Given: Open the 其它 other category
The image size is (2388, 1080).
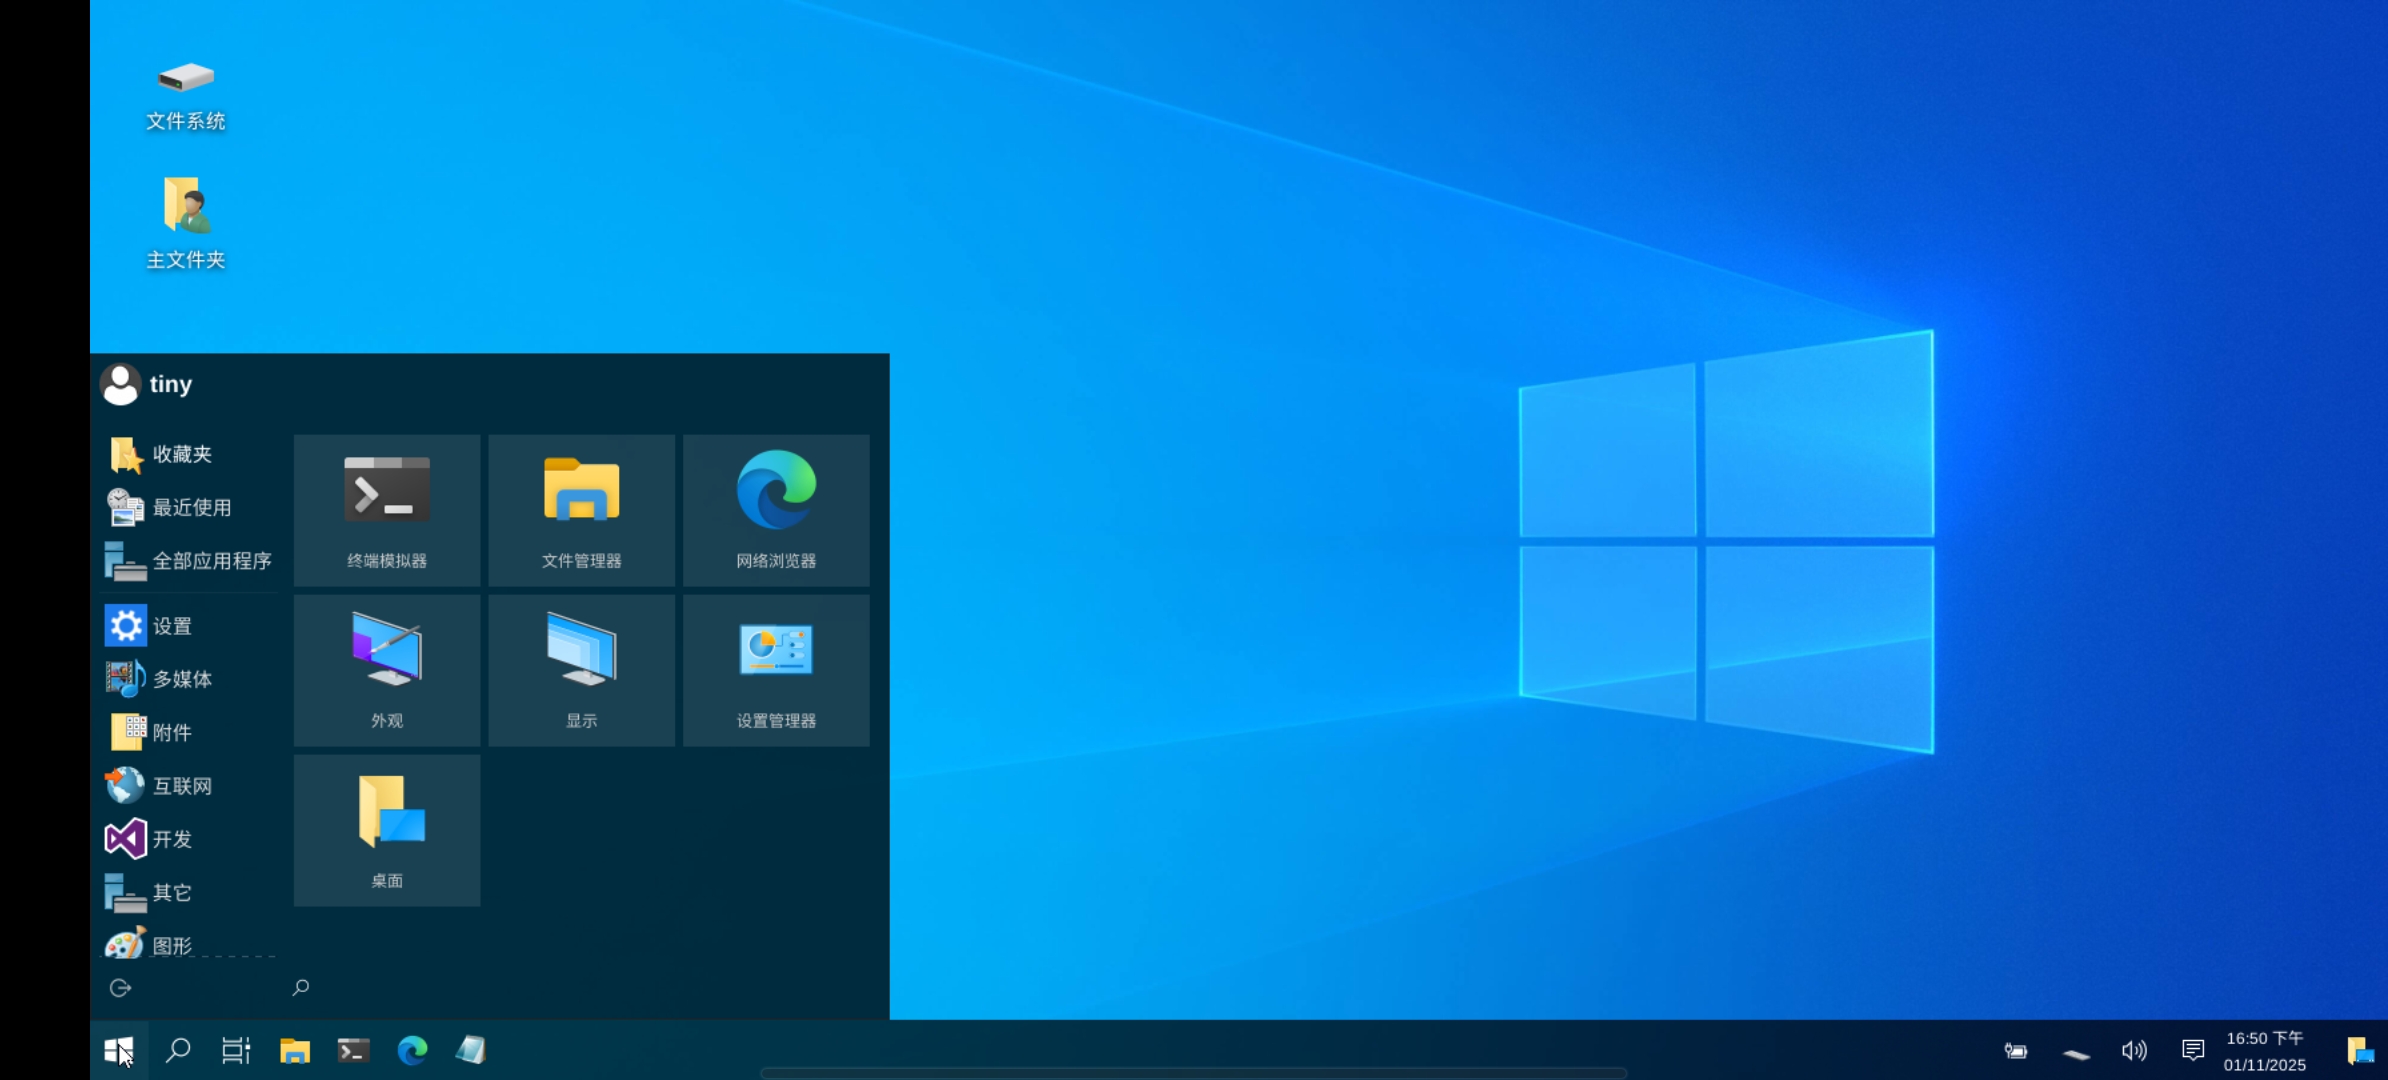Looking at the screenshot, I should [188, 892].
